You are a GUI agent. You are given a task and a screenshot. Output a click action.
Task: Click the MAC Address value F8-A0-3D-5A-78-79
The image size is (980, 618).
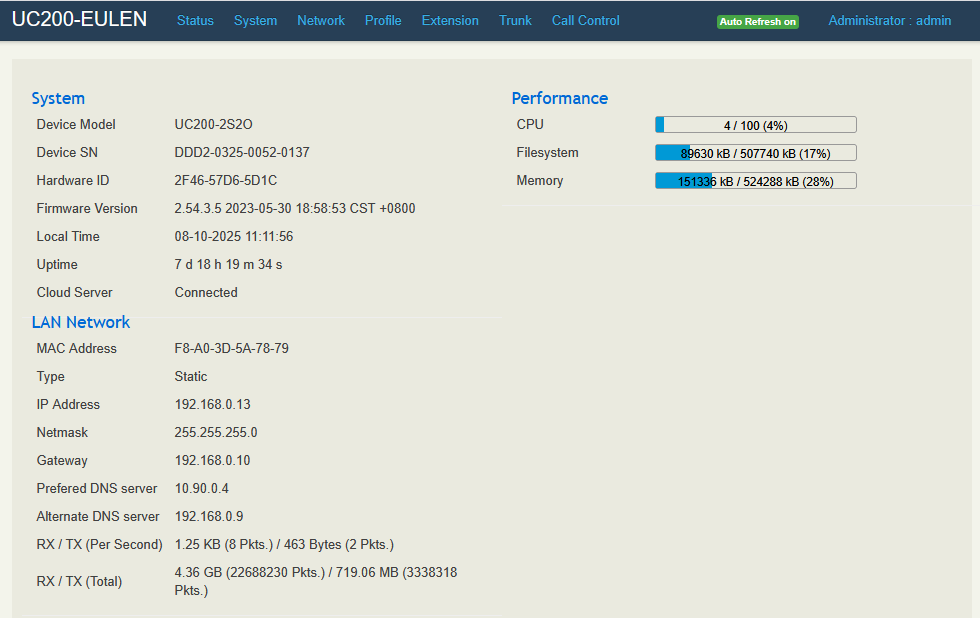[x=231, y=349]
